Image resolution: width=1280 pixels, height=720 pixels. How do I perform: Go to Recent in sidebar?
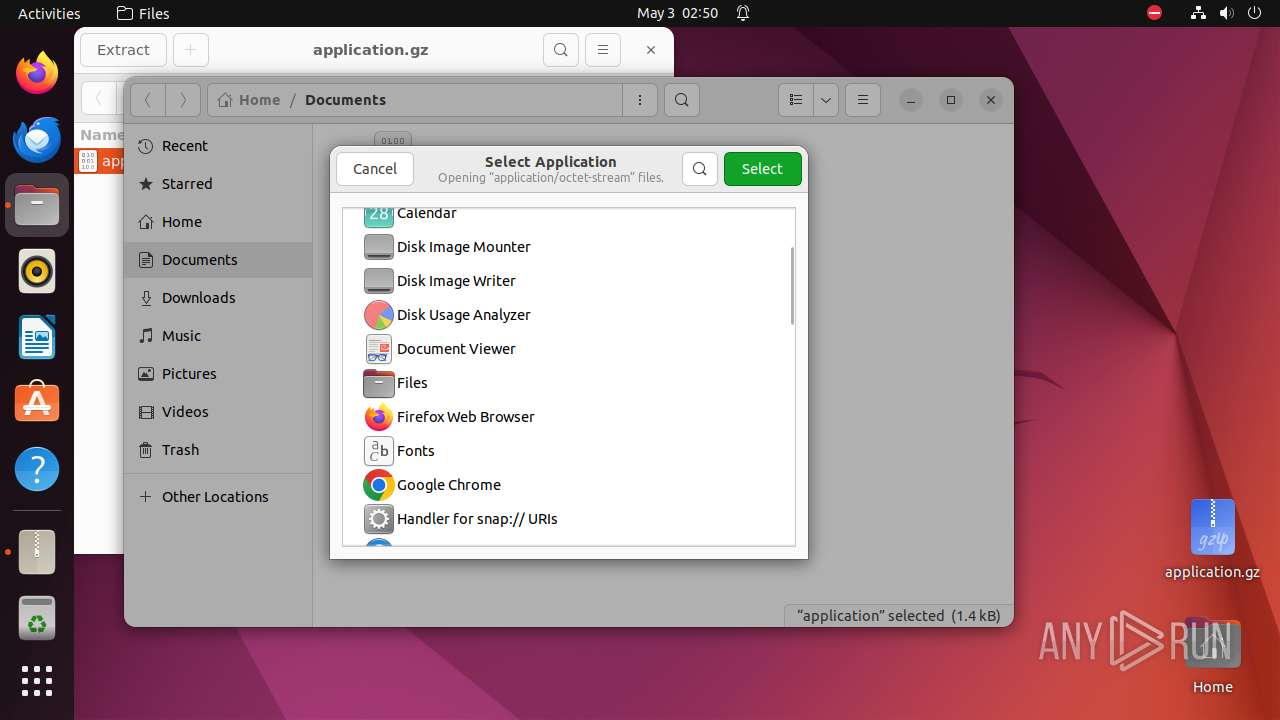218,146
